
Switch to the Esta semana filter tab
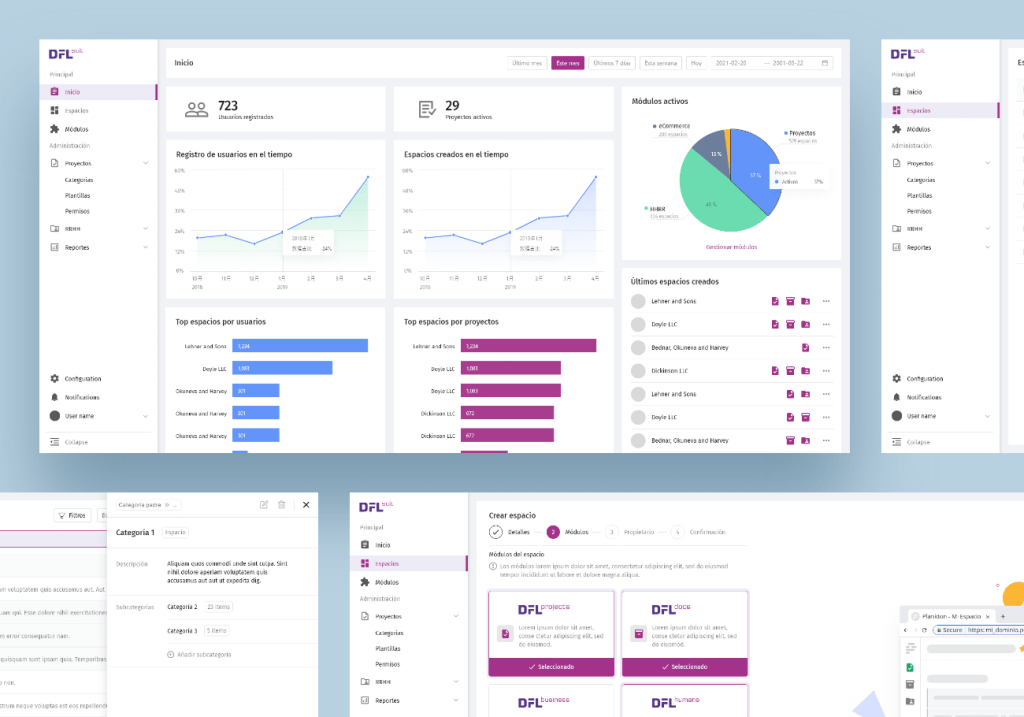(x=661, y=63)
